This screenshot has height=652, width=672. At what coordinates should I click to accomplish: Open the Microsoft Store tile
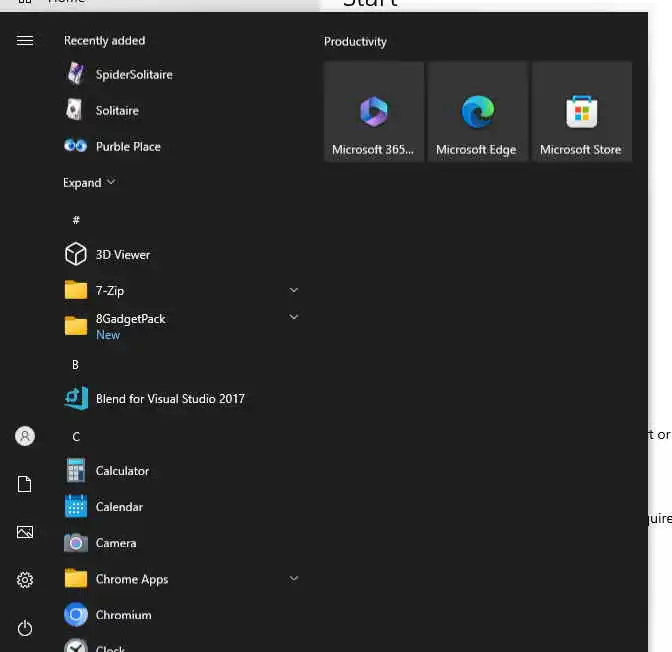pos(582,111)
